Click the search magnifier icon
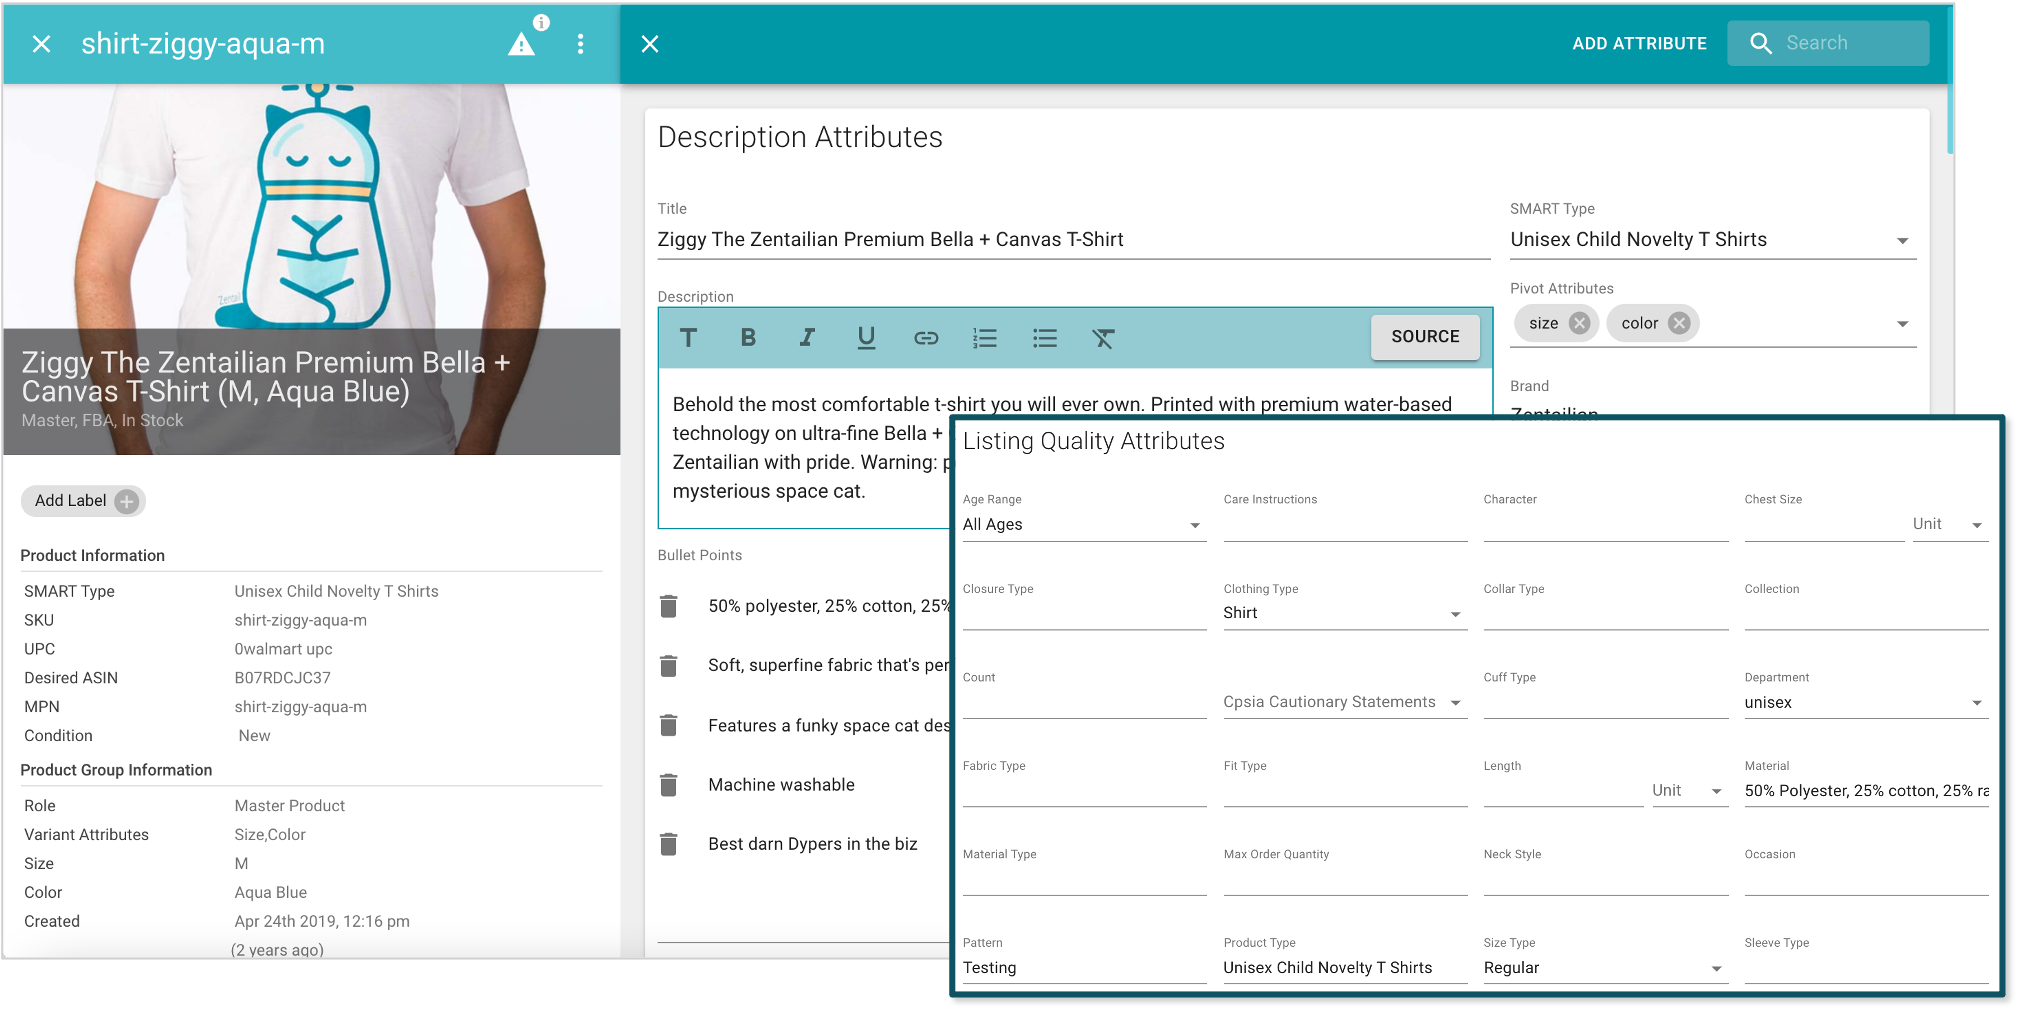This screenshot has height=1010, width=2018. pos(1761,43)
